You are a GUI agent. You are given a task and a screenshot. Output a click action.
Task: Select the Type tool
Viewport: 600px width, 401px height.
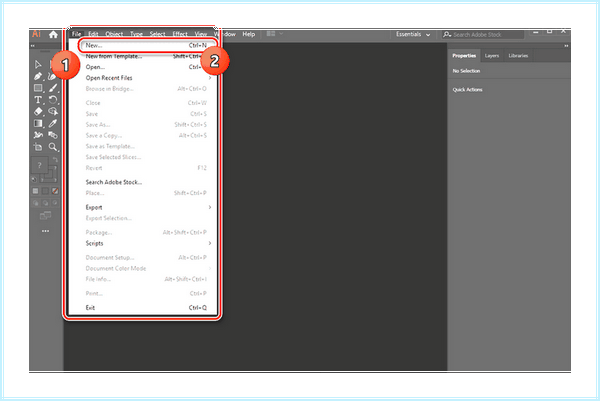(38, 100)
